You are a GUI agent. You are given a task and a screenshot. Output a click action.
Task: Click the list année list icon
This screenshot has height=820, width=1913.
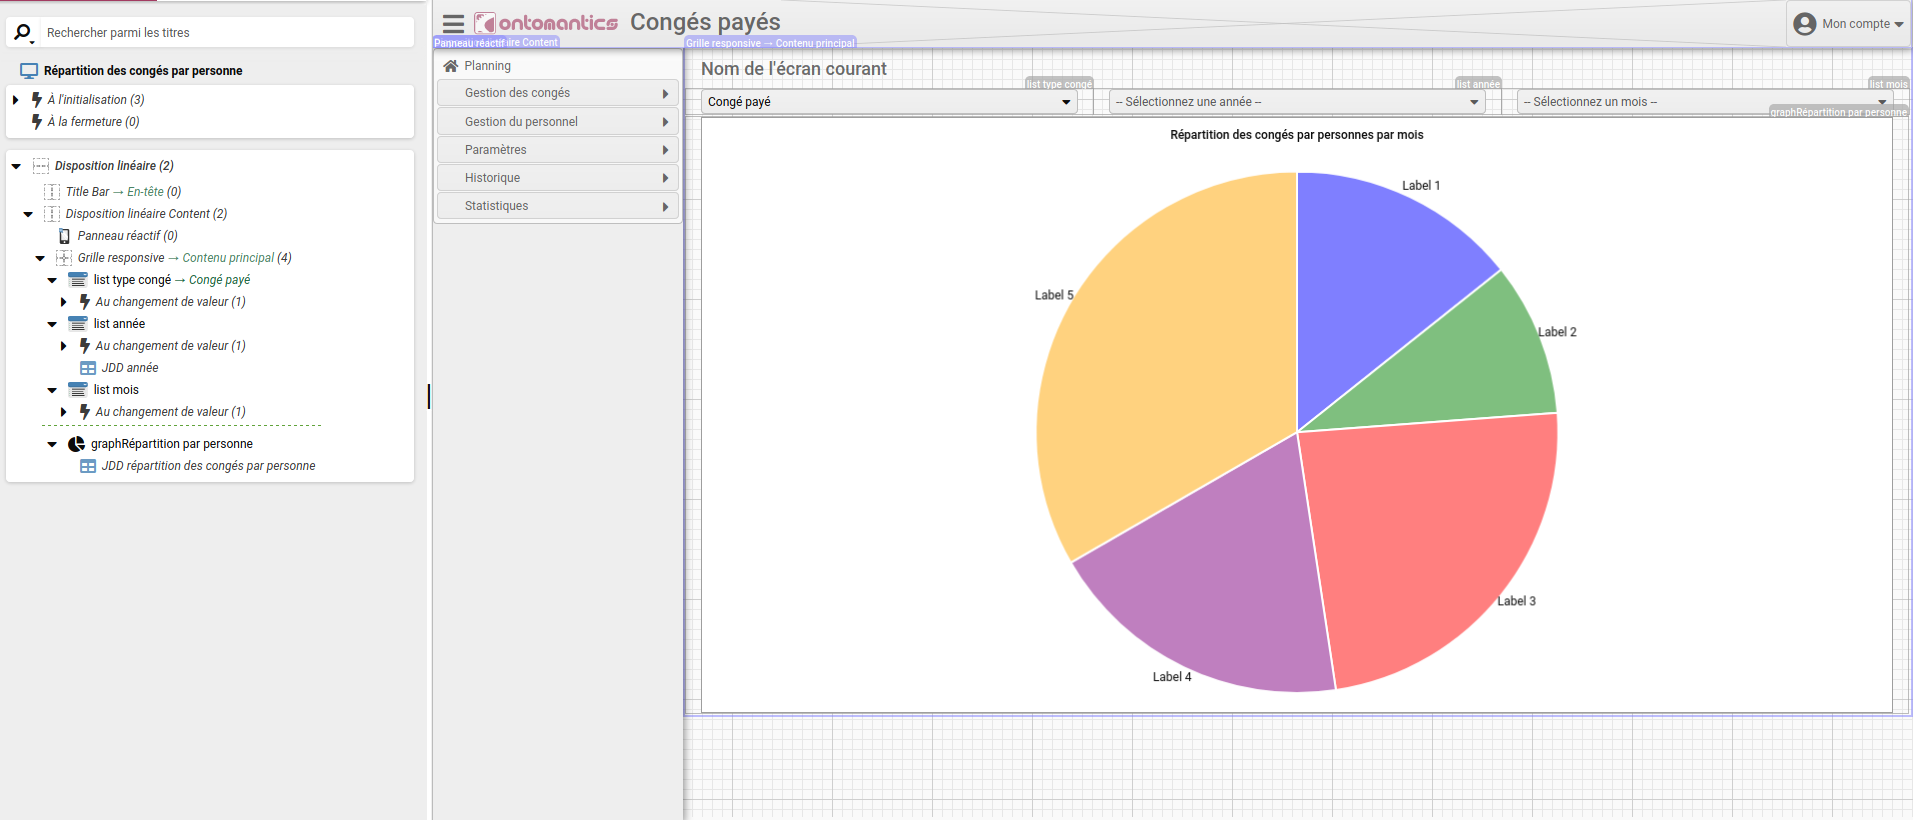click(x=78, y=324)
